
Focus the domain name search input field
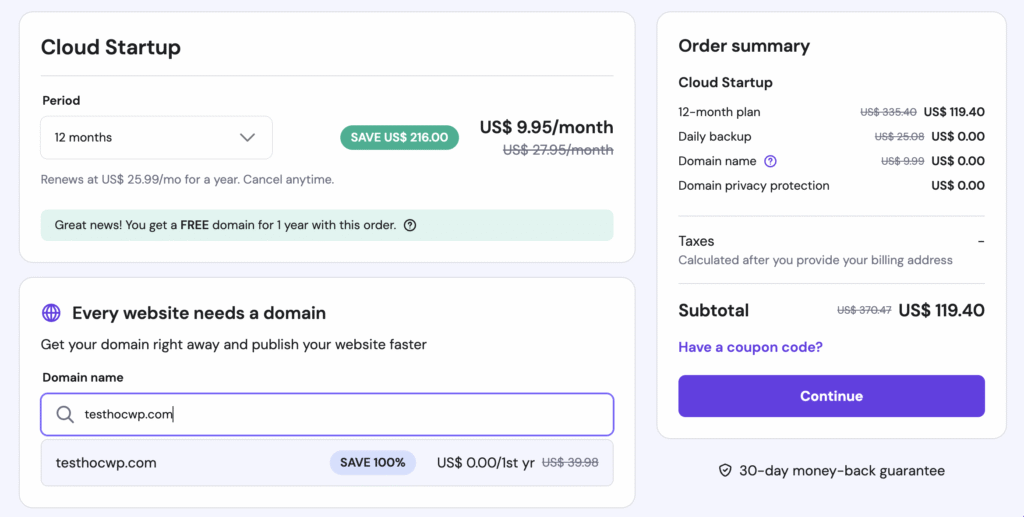pos(340,414)
